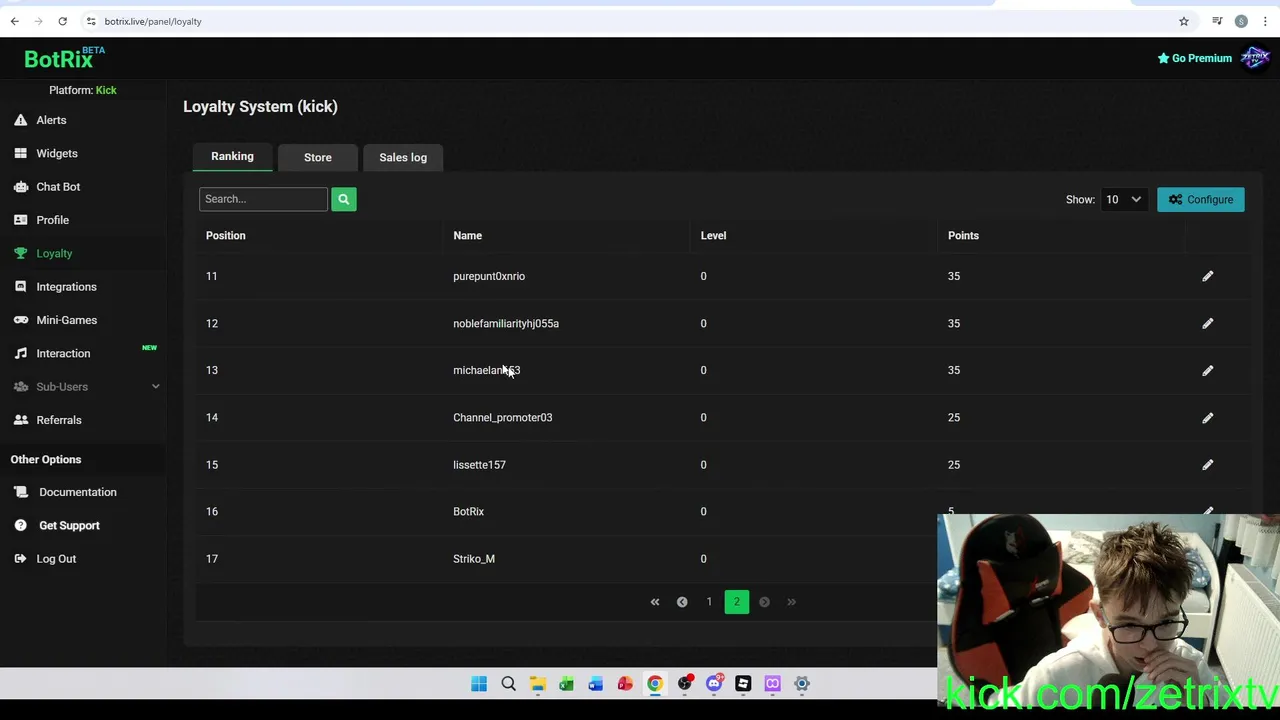The height and width of the screenshot is (720, 1280).
Task: Go back in the browser
Action: (x=15, y=21)
